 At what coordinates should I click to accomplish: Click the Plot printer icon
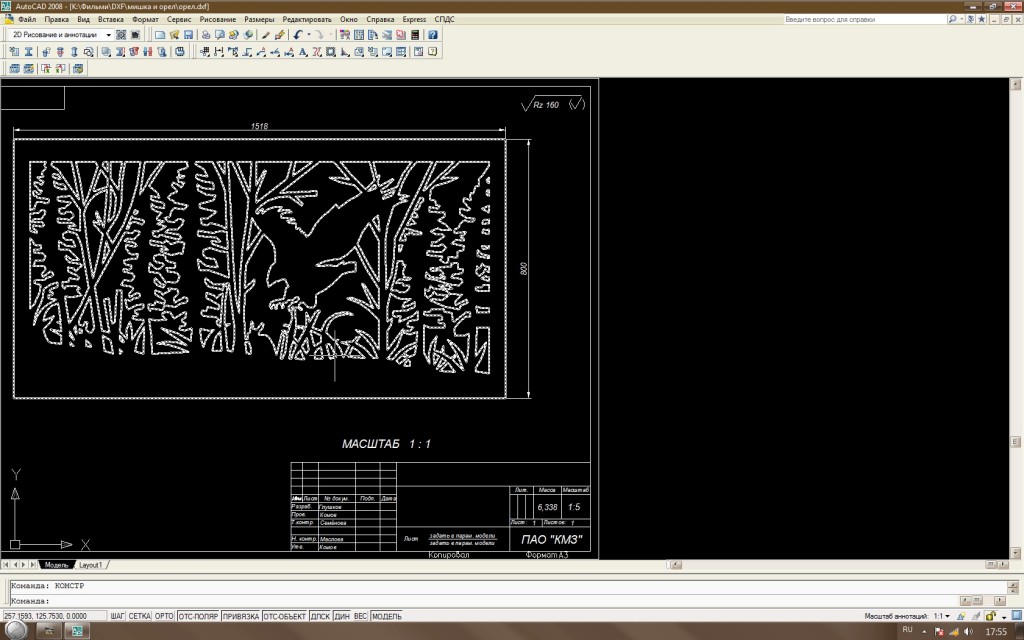coord(206,35)
